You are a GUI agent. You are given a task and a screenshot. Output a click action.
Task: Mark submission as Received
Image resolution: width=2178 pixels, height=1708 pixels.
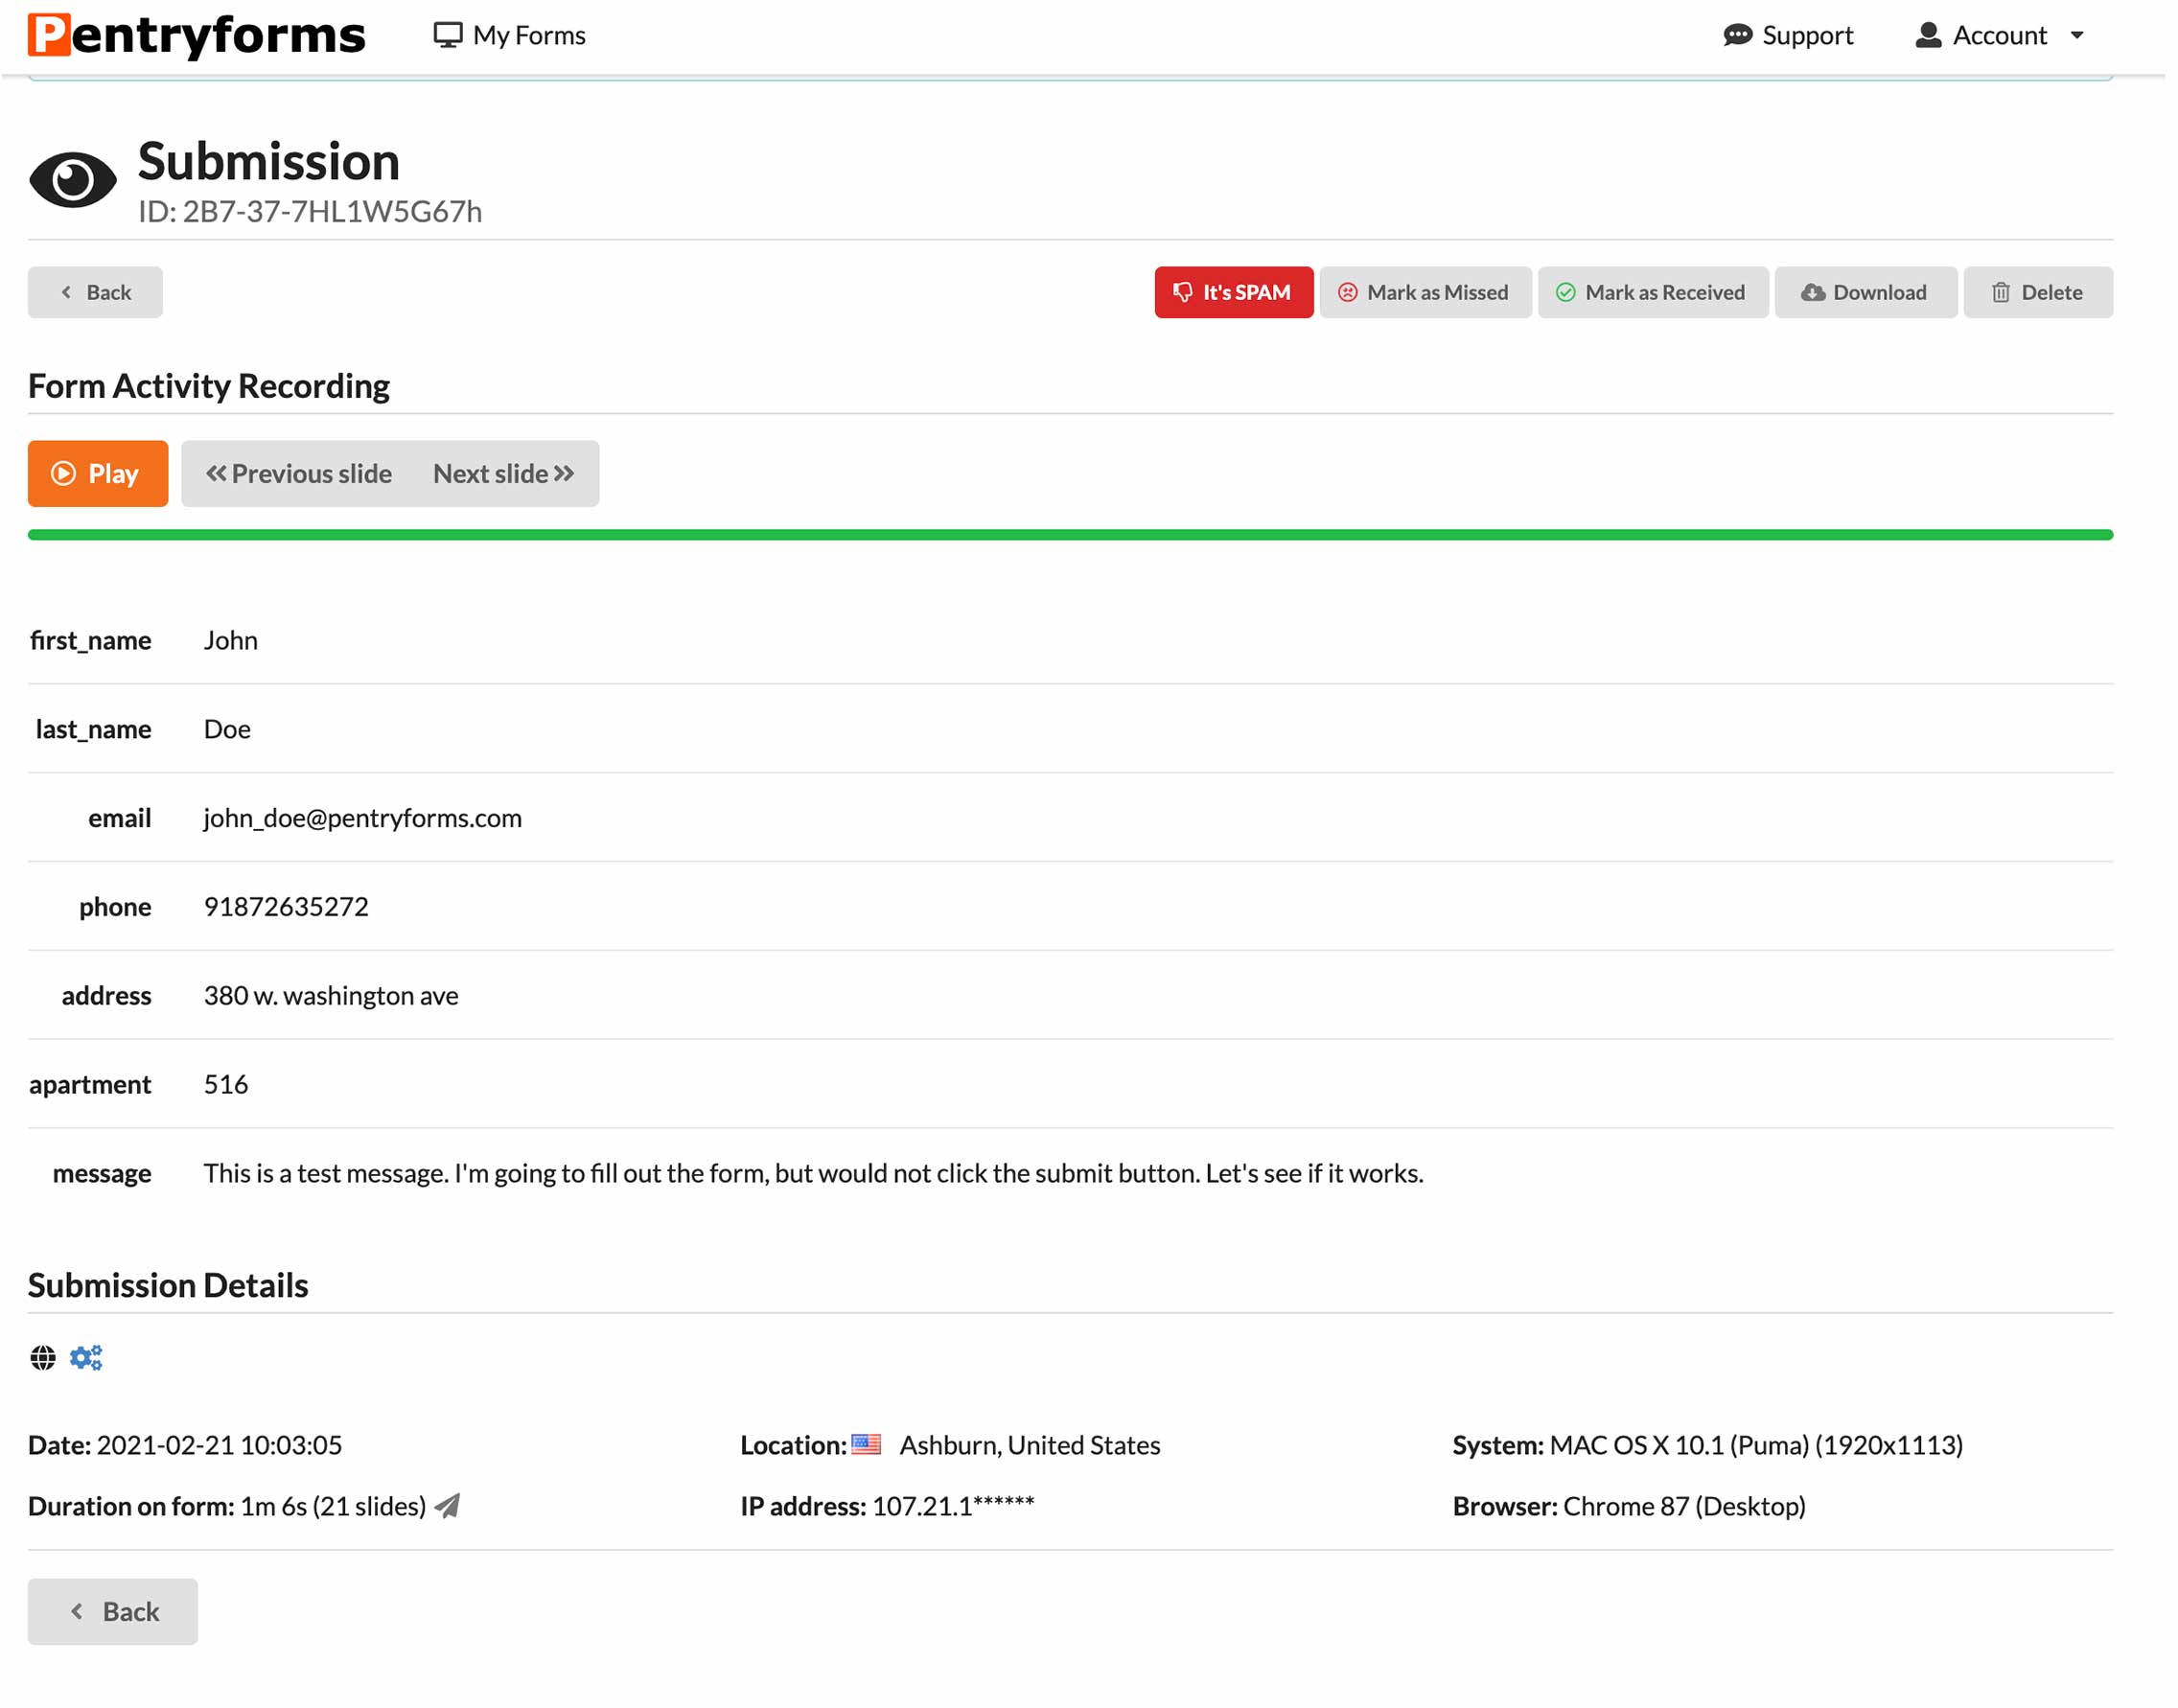coord(1653,293)
